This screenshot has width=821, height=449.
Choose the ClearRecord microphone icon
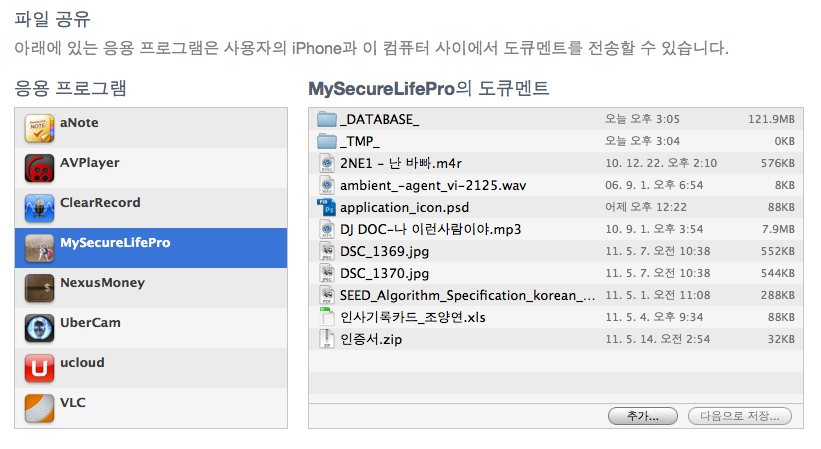pos(39,208)
